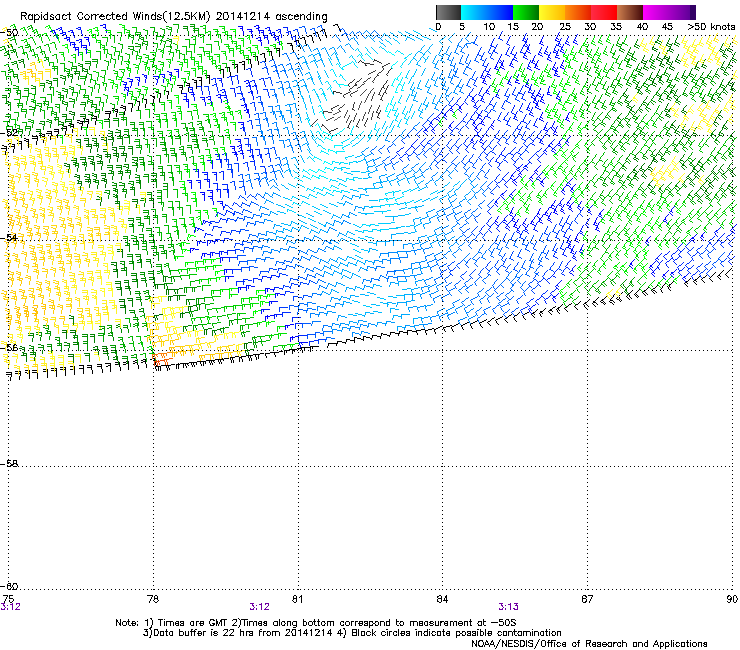
Task: Click the 78 longitude label
Action: 153,599
